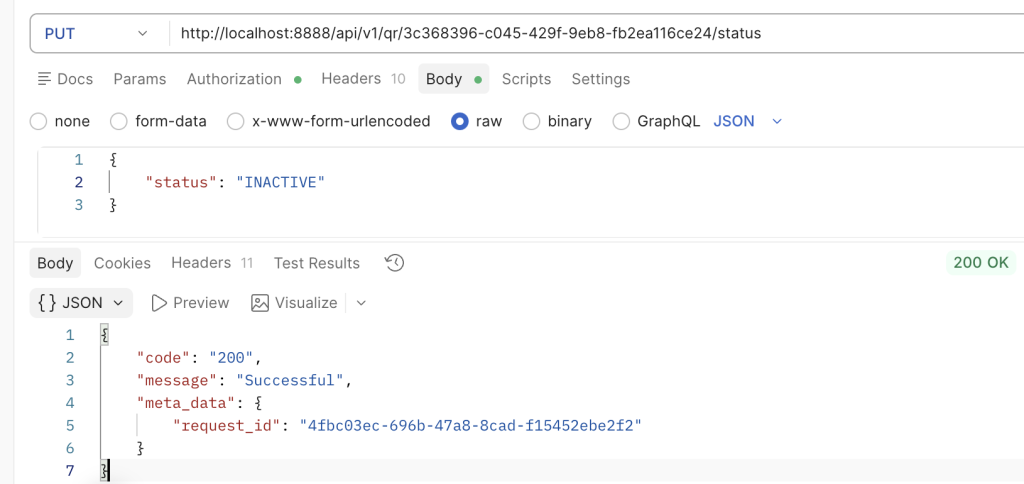Screen dimensions: 1024x484
Task: Open the response Cookies tab
Action: 122,263
